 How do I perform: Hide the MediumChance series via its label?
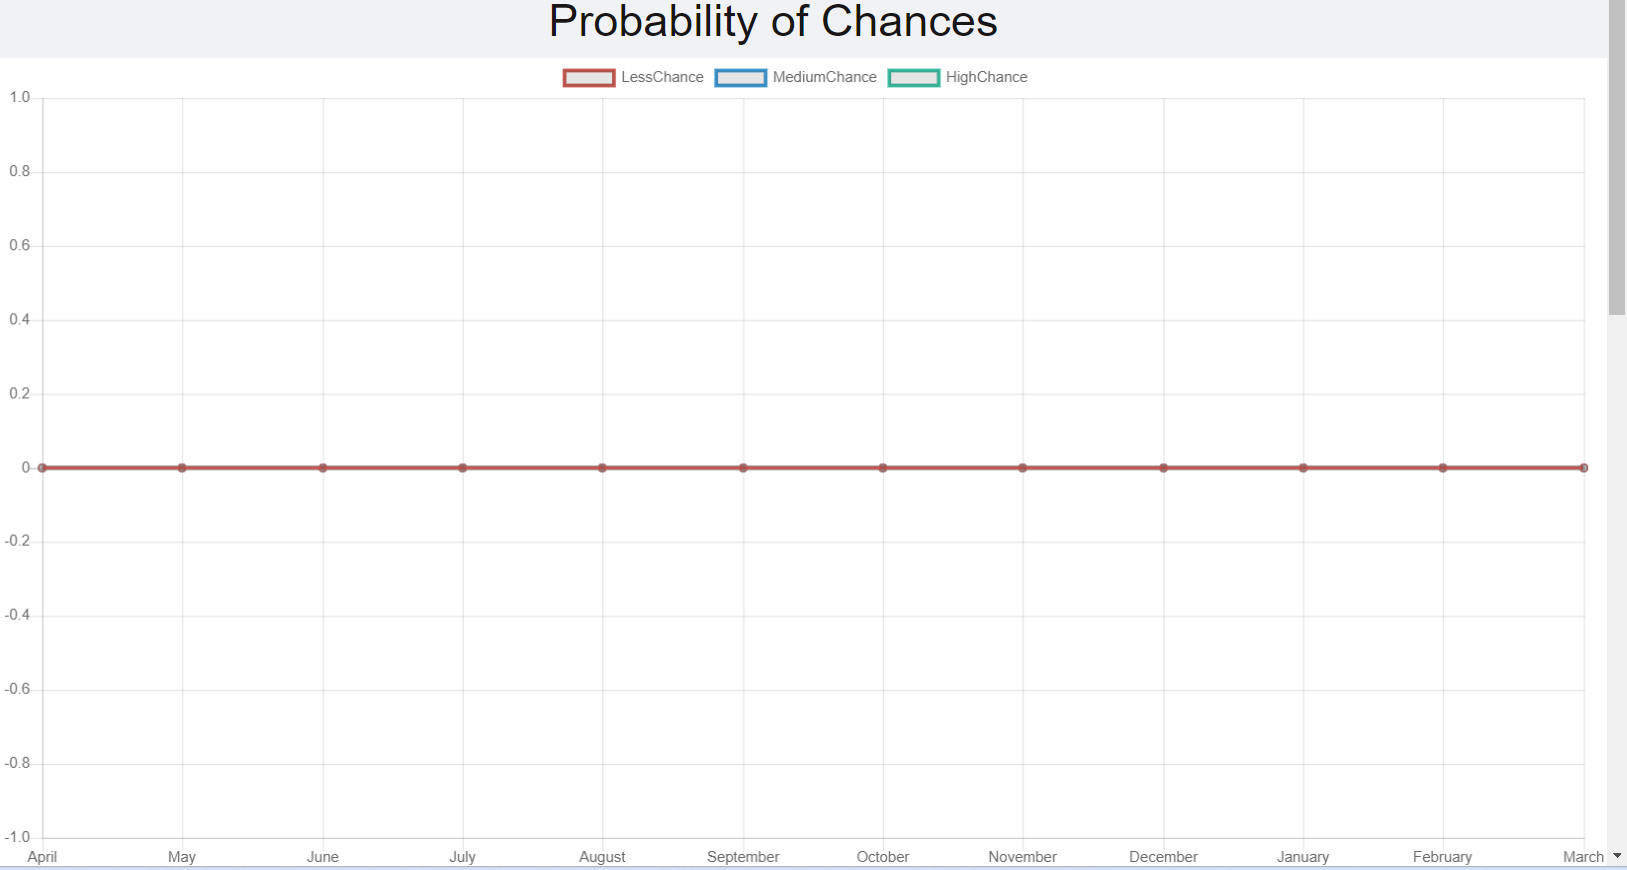click(824, 78)
